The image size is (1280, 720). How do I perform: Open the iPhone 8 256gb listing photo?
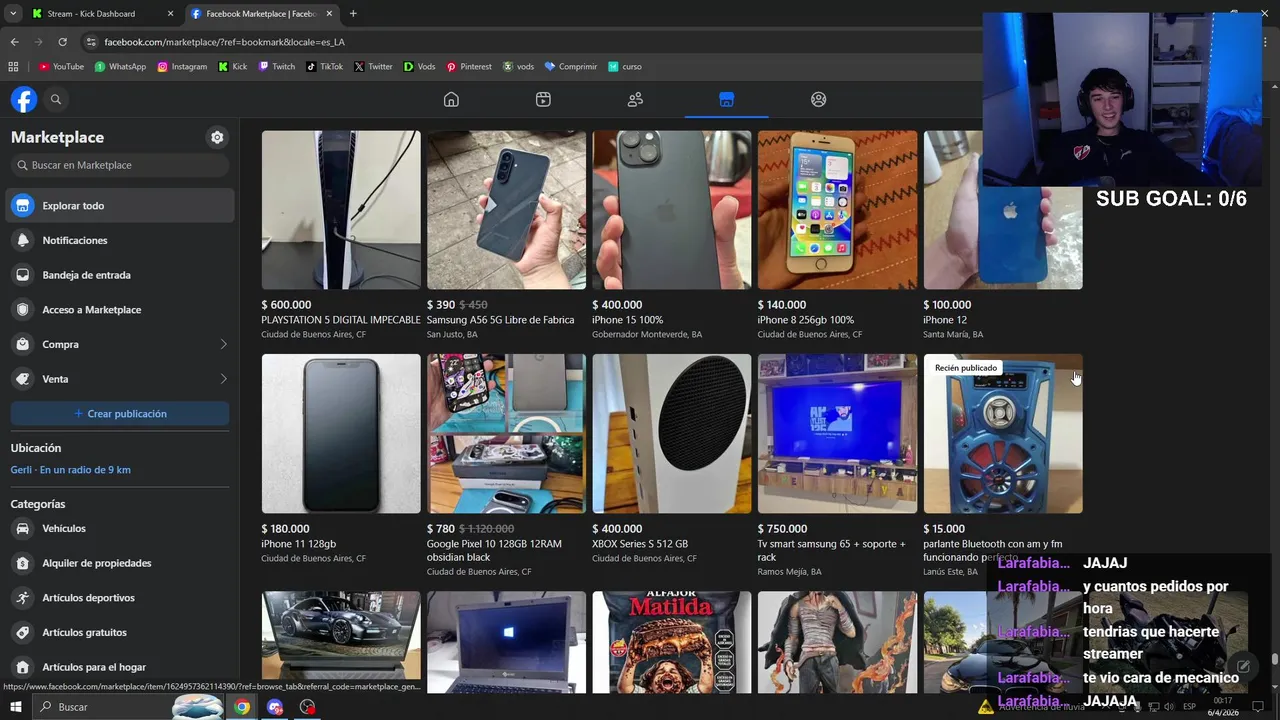pyautogui.click(x=837, y=210)
